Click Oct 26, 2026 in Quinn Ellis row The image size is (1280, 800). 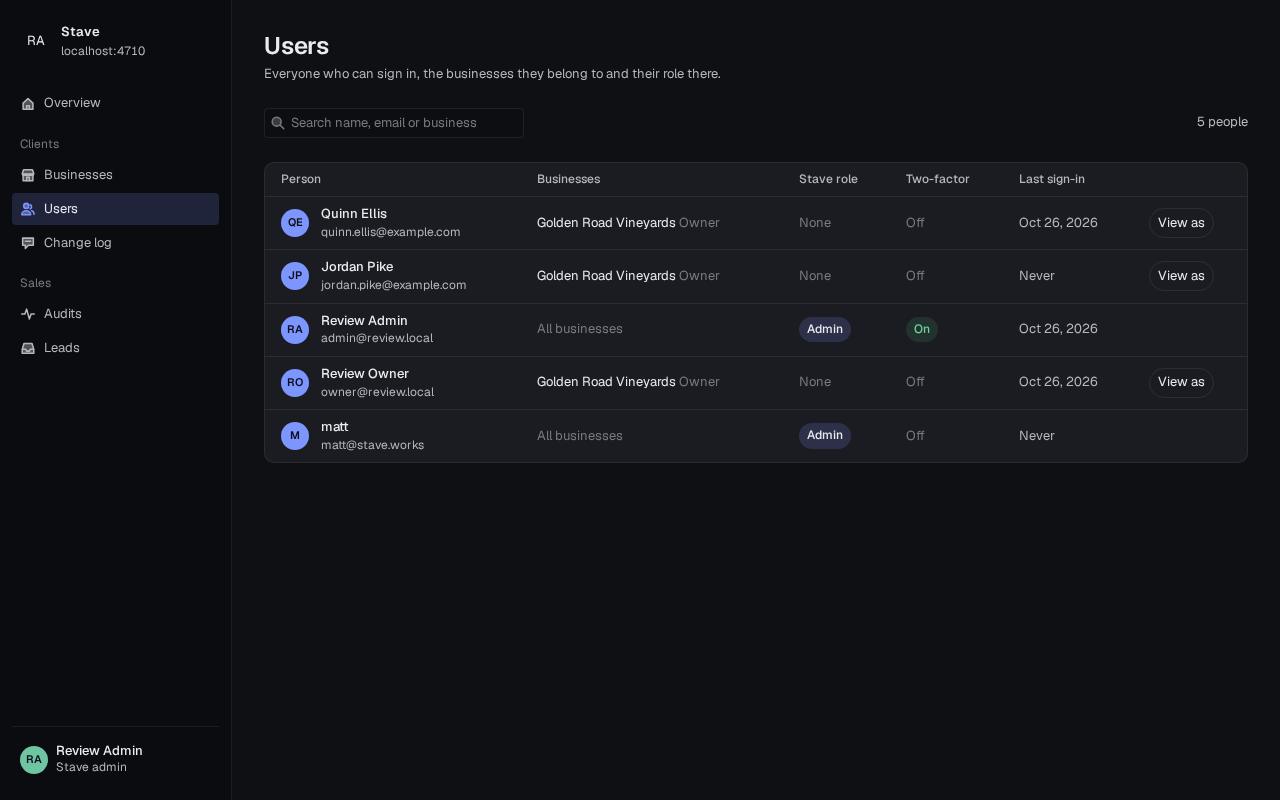1058,223
